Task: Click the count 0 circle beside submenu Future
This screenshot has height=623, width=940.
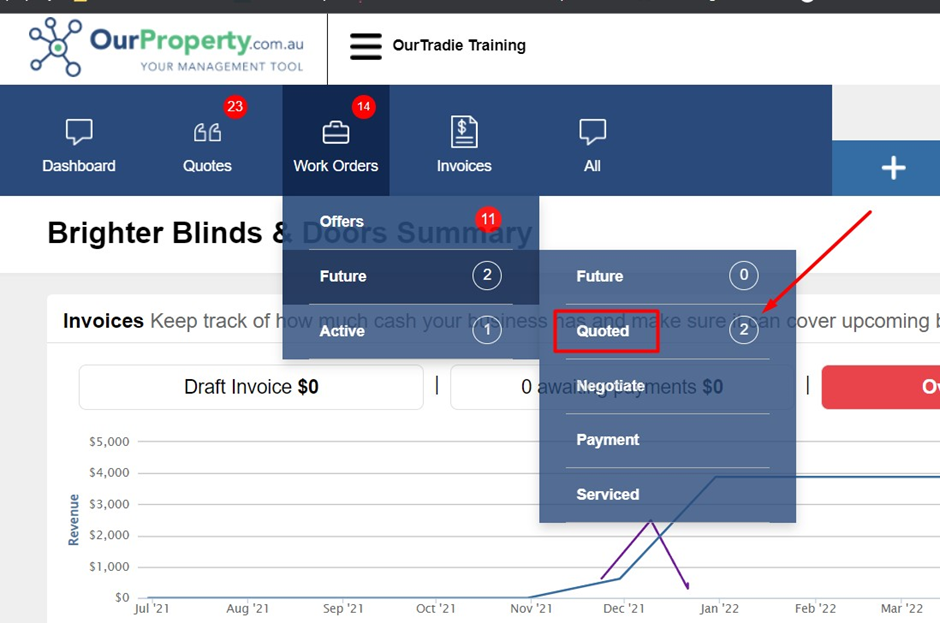Action: point(743,275)
